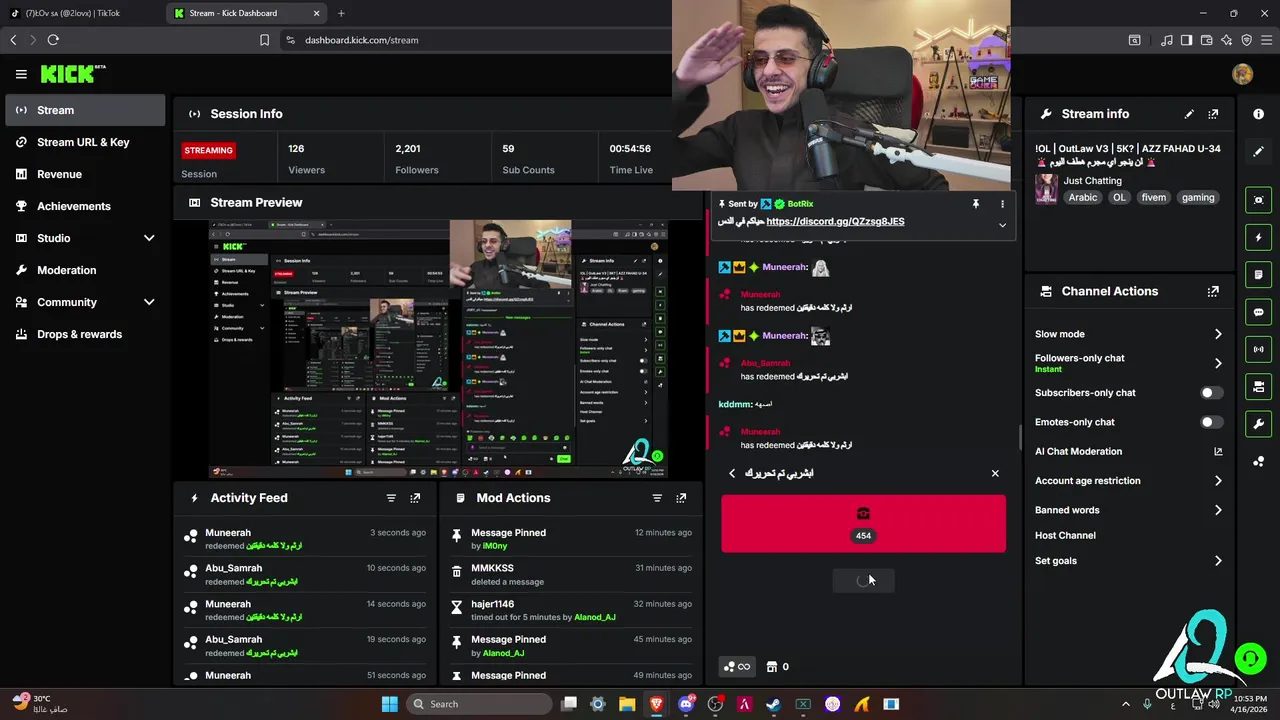
Task: Open Windows Start menu
Action: 390,704
